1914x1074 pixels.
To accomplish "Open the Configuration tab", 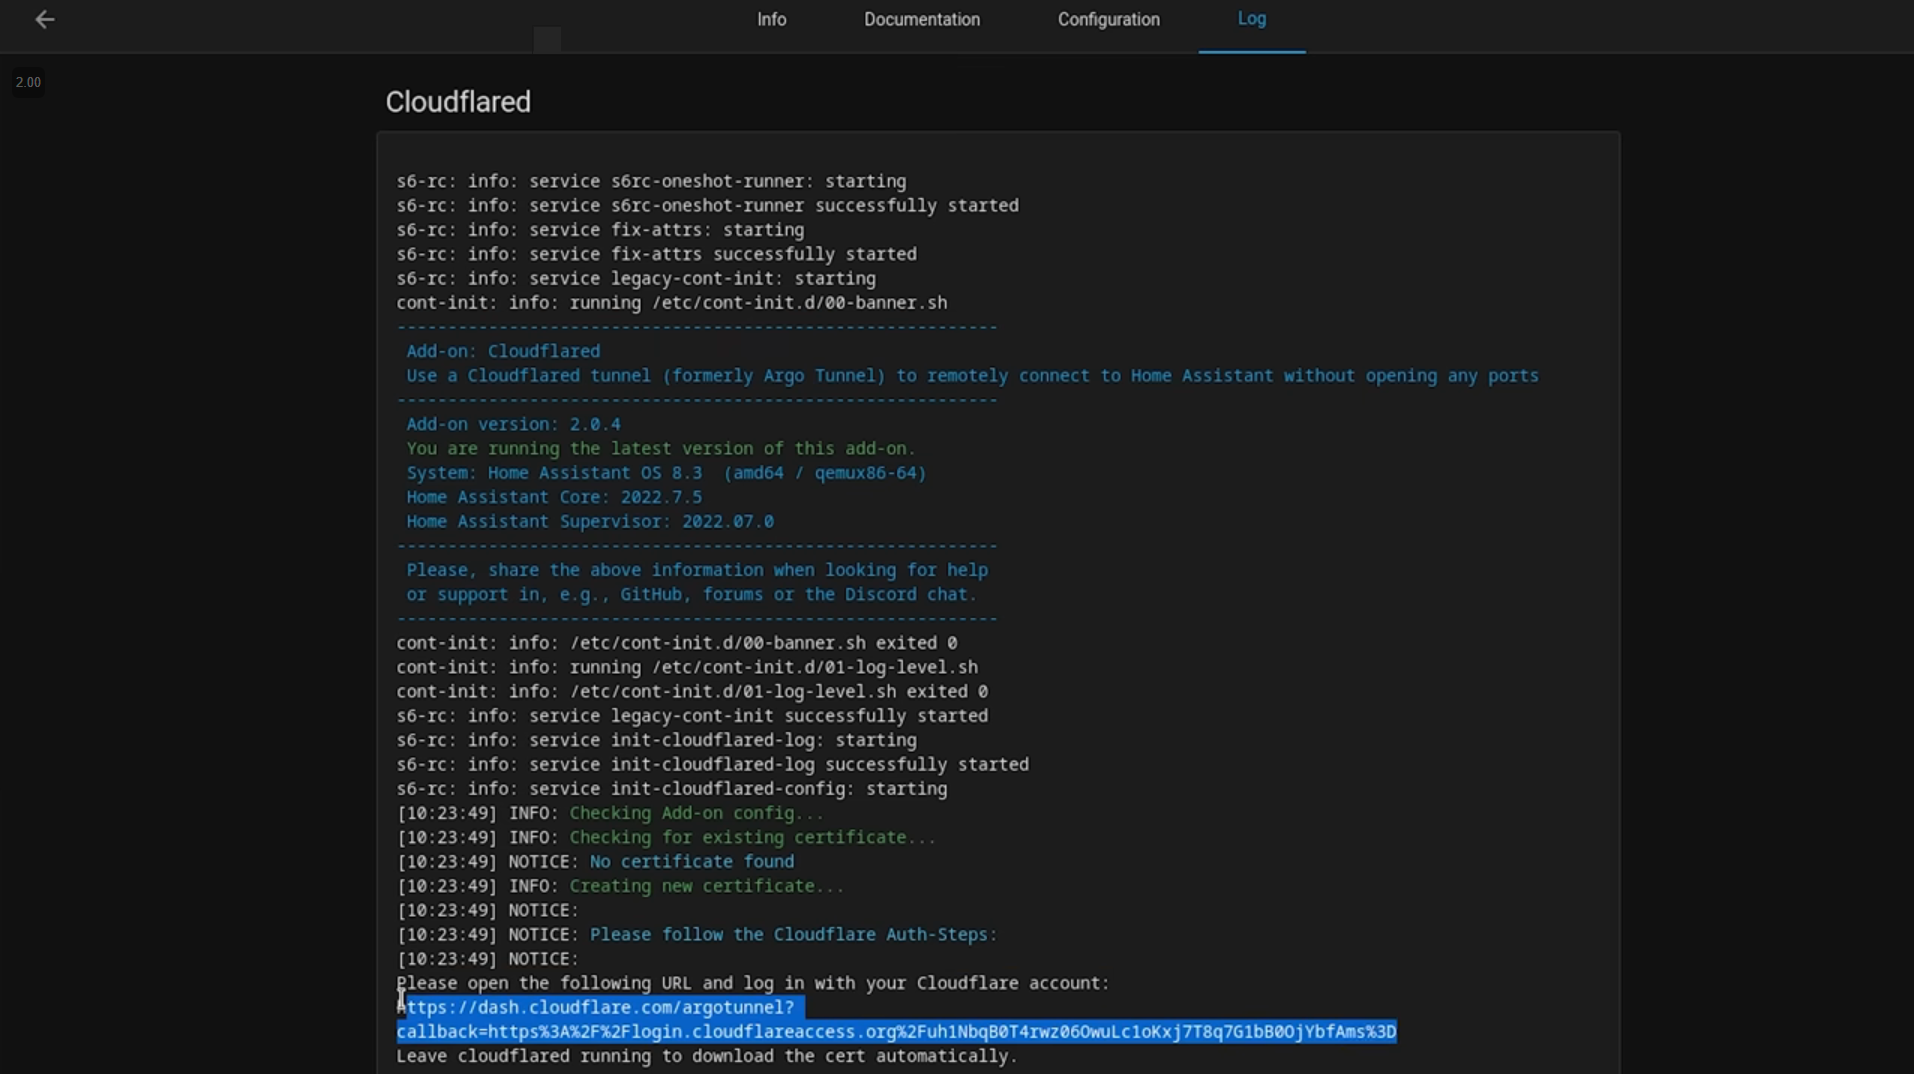I will [1108, 19].
